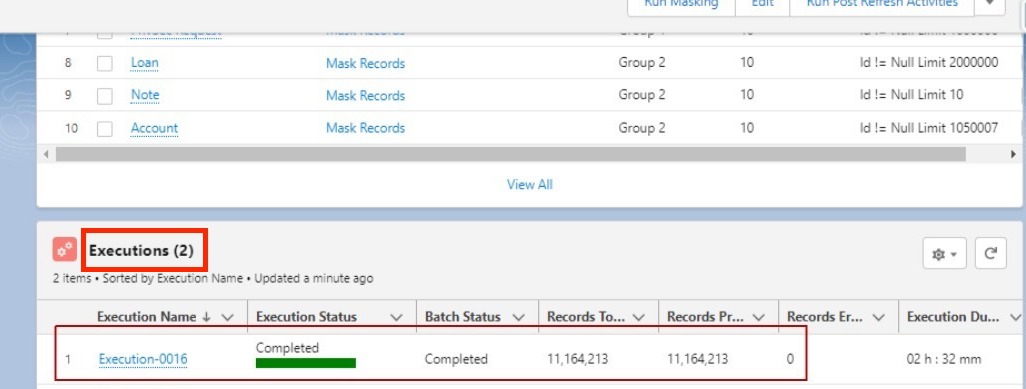Click the horizontal scrollbar's right arrow
The width and height of the screenshot is (1026, 389).
1013,155
